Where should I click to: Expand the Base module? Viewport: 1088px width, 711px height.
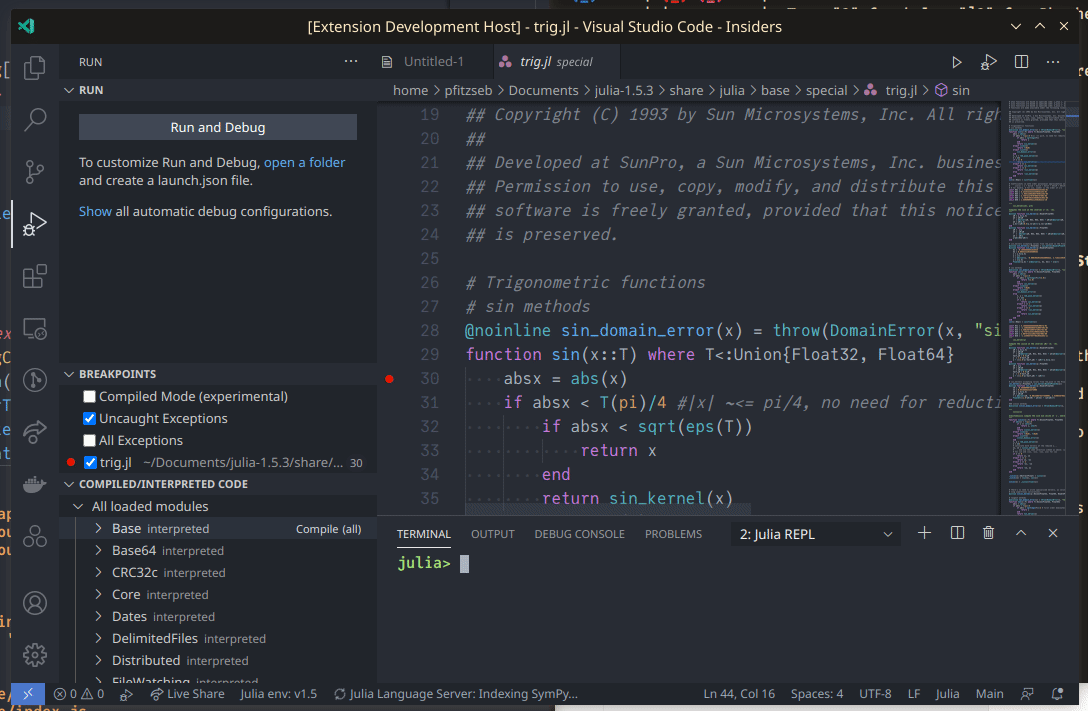98,529
